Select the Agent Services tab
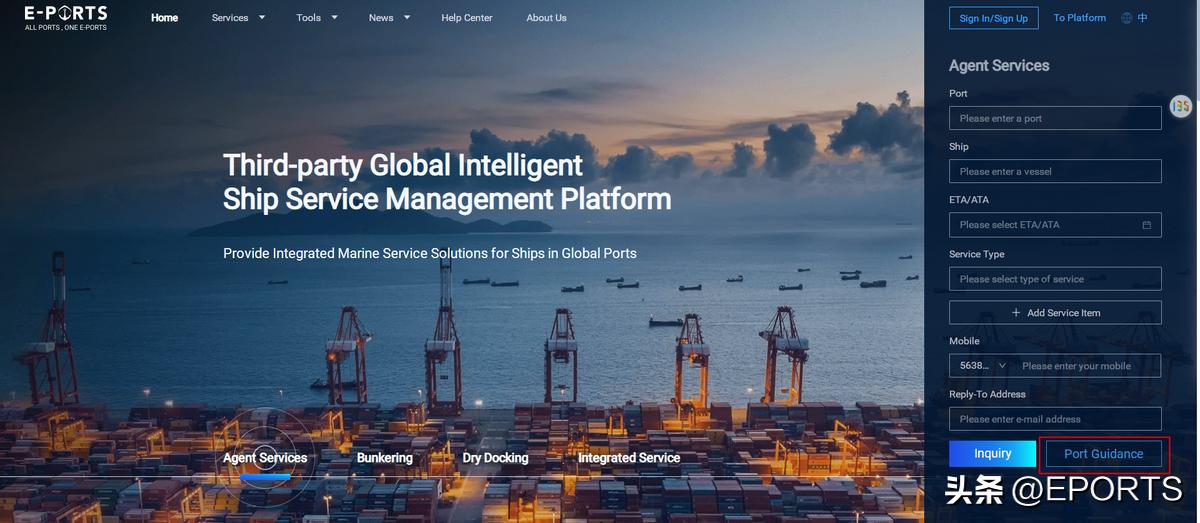 [265, 458]
